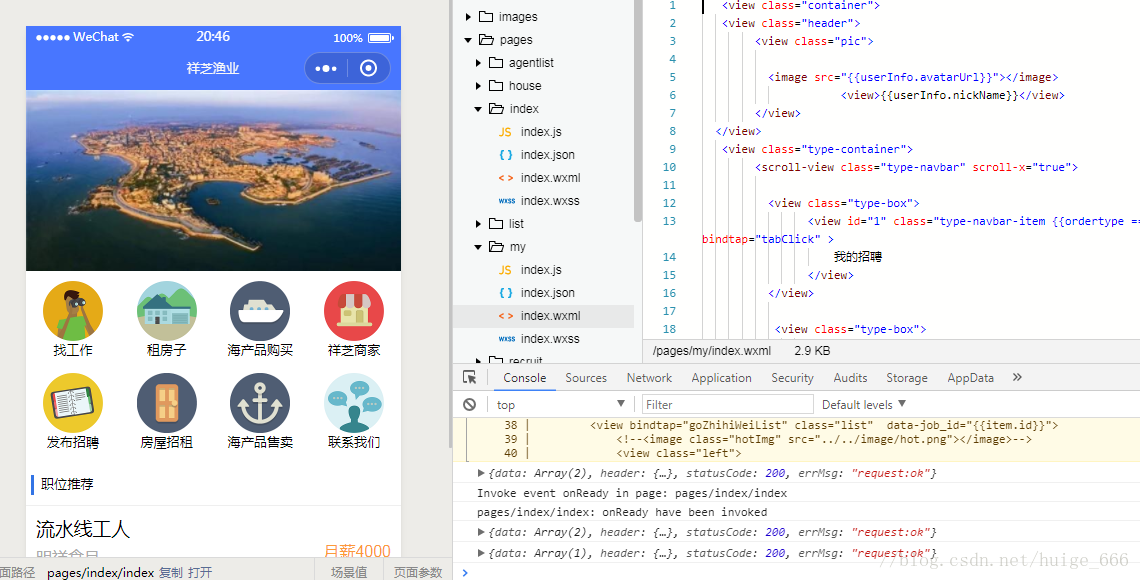The image size is (1140, 580).
Task: Expand the data: Array(1) log entry
Action: 481,553
